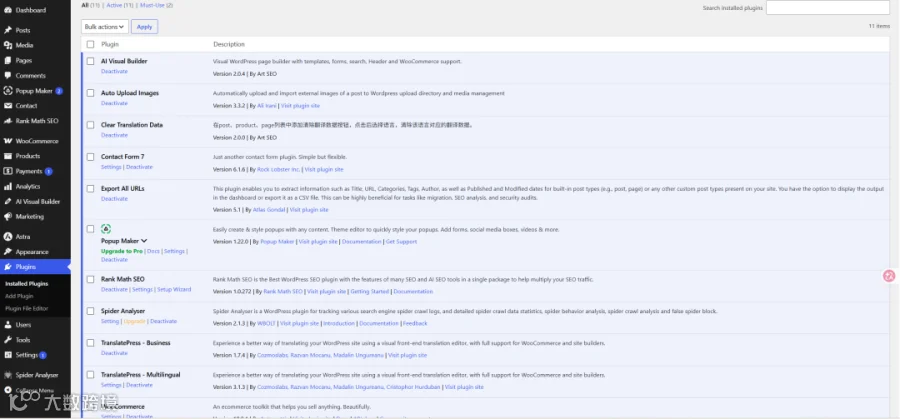Check the Spider Analyser plugin checkbox
This screenshot has height=419, width=900.
coord(90,311)
